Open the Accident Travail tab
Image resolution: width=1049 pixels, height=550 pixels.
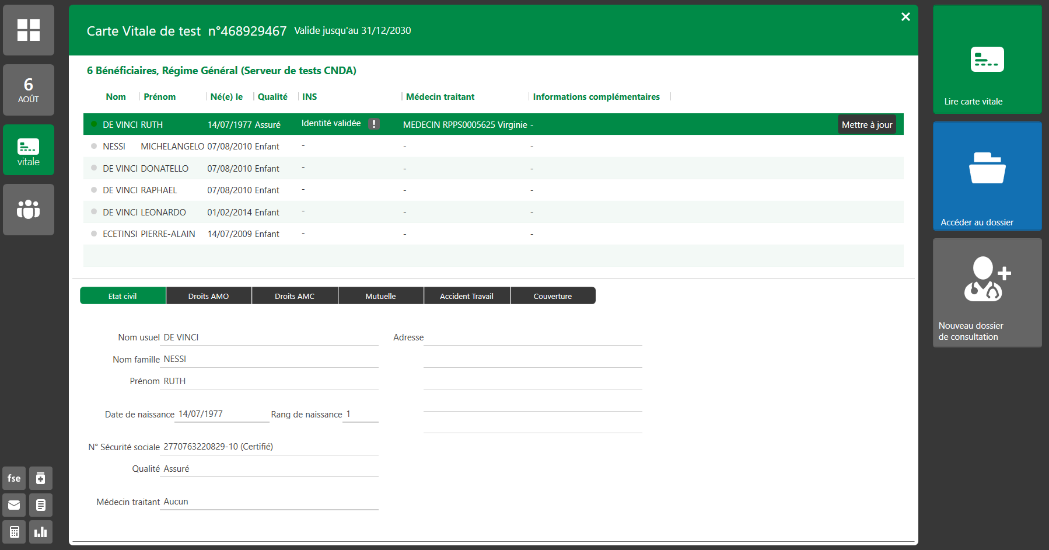click(x=467, y=296)
